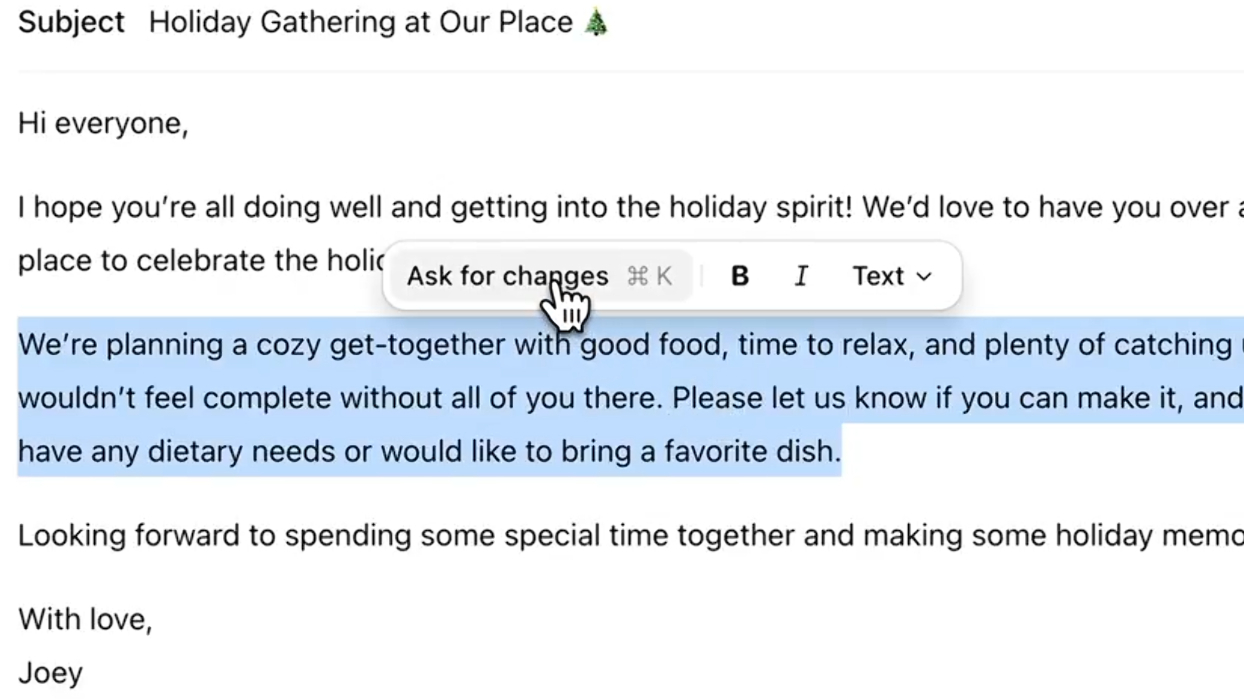The height and width of the screenshot is (700, 1244).
Task: Click highlighted line "We're planning a cozy get-together"
Action: pyautogui.click(x=300, y=345)
